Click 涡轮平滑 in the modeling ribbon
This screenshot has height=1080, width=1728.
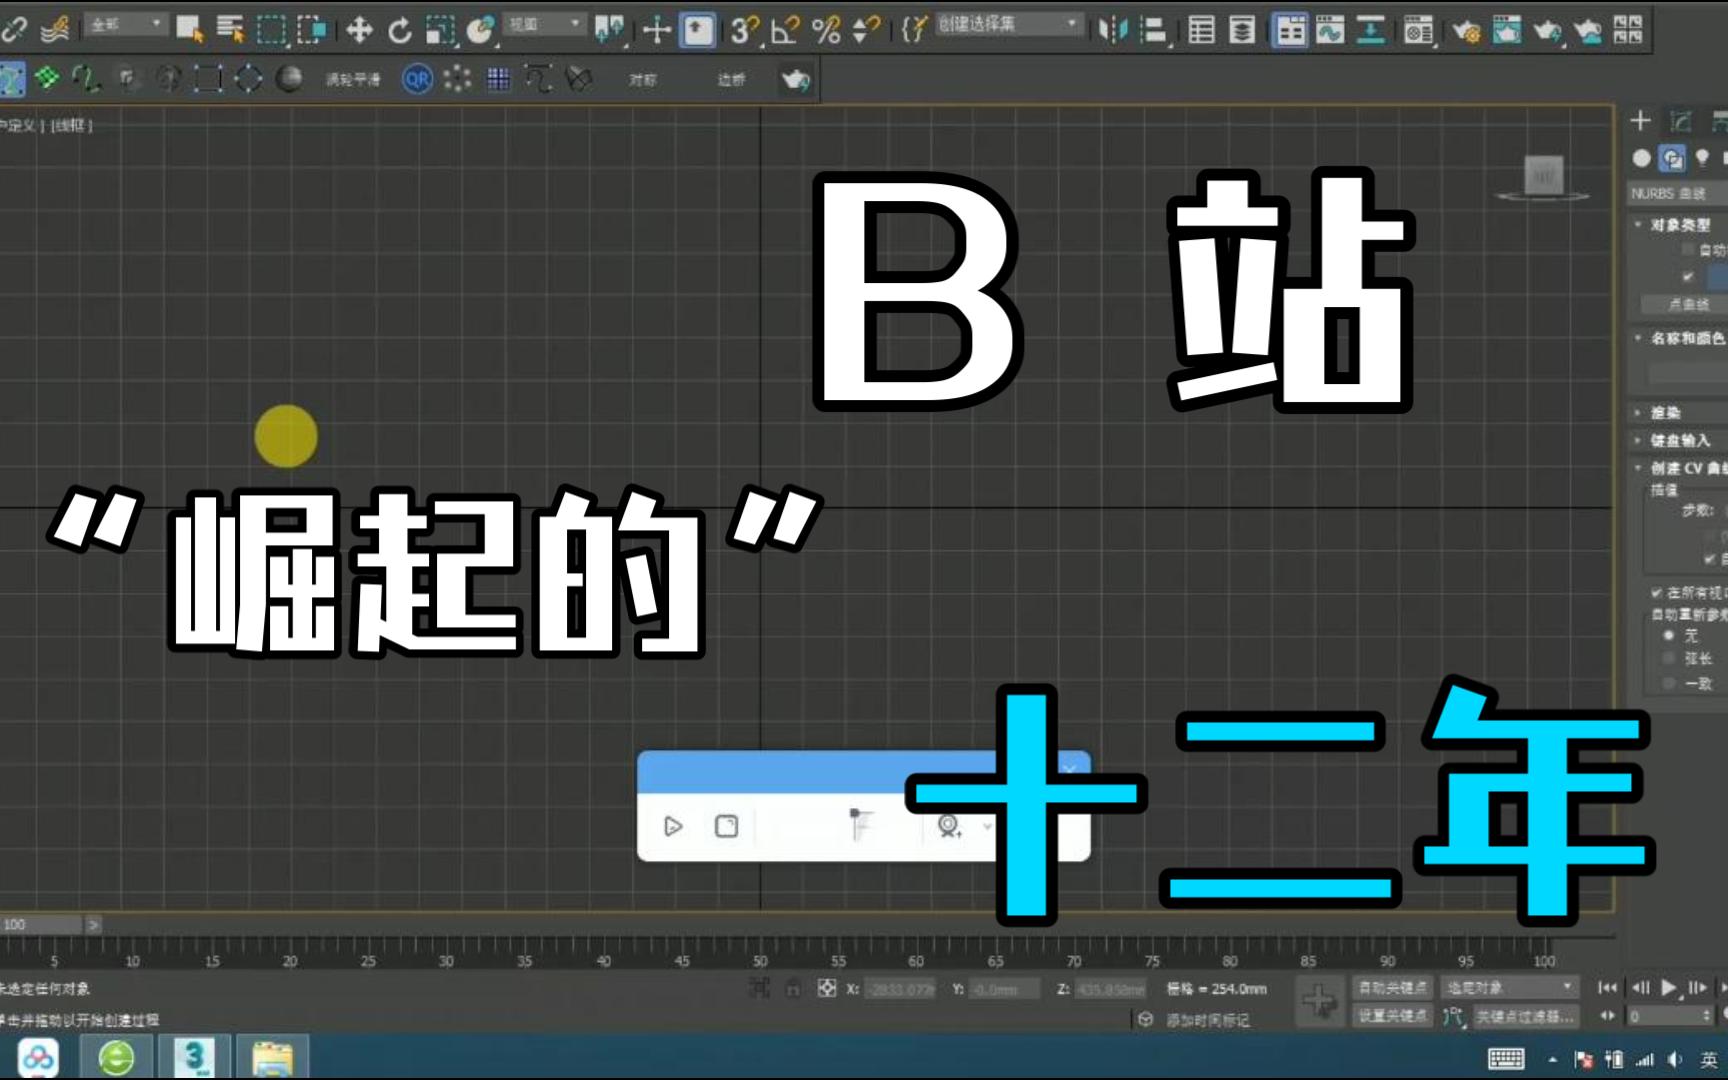tap(353, 79)
